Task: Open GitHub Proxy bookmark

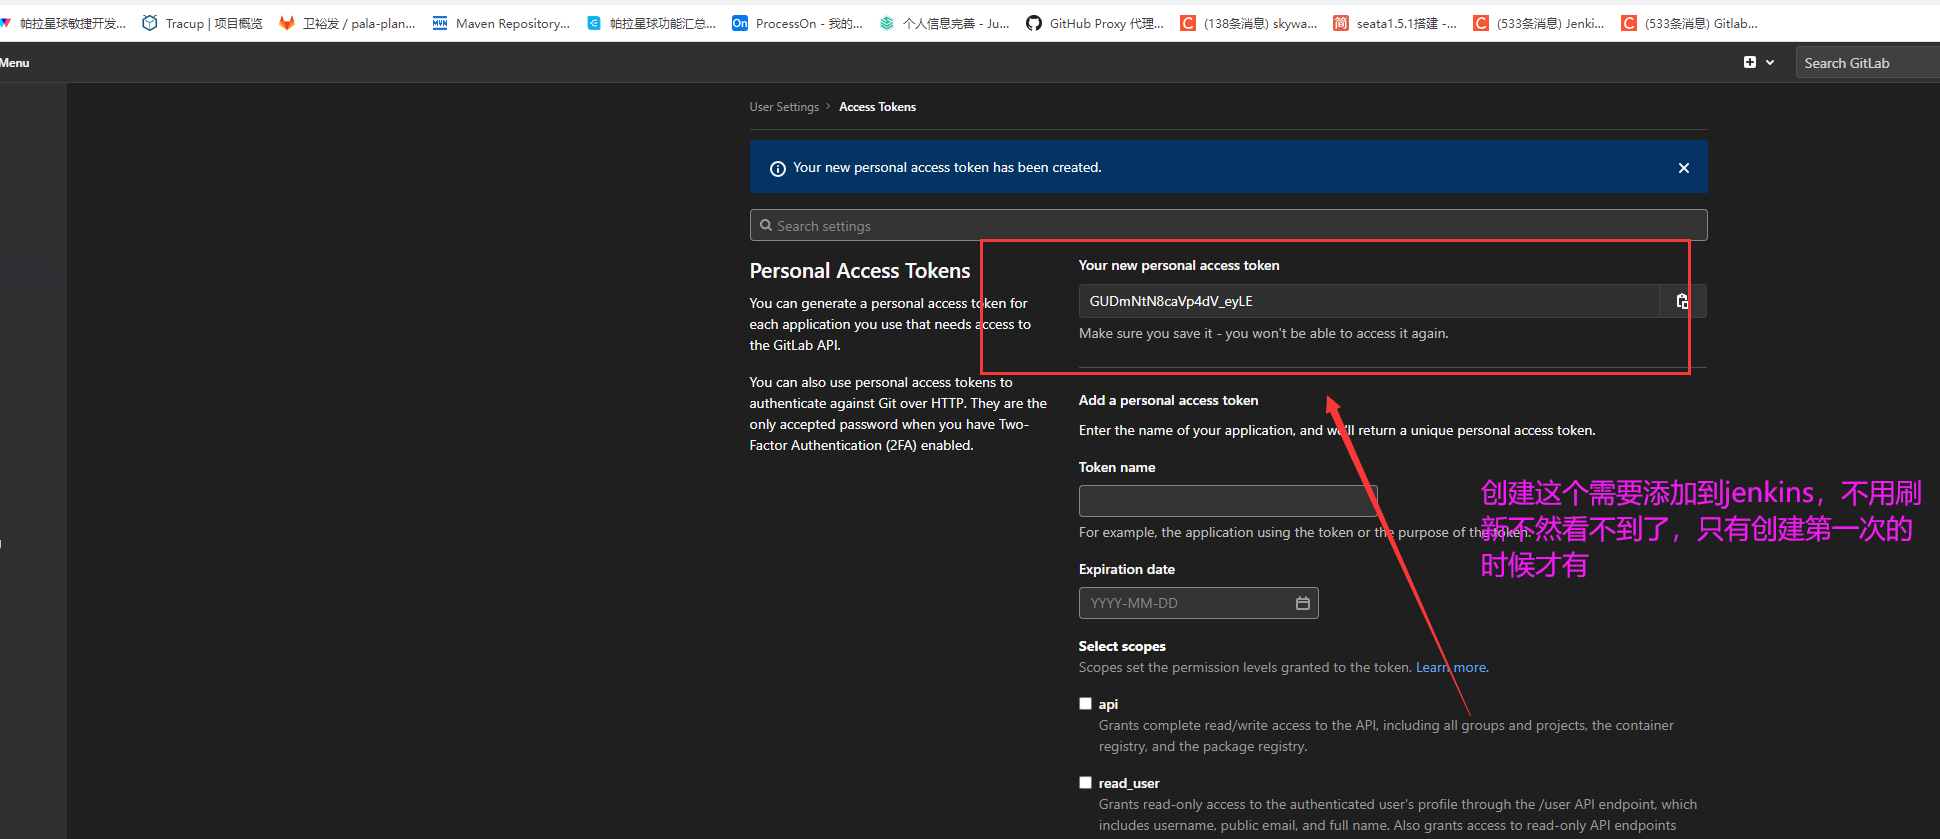Action: coord(1095,23)
